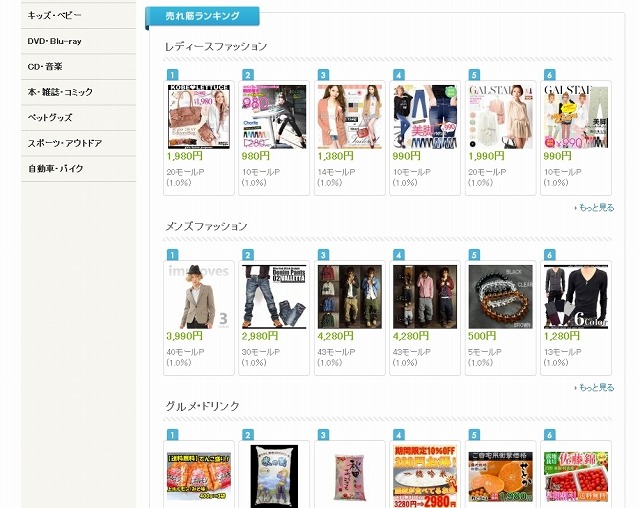Screen dimensions: 640x508
Task: Go to 本・雑誌・コミック category
Action: pos(78,92)
